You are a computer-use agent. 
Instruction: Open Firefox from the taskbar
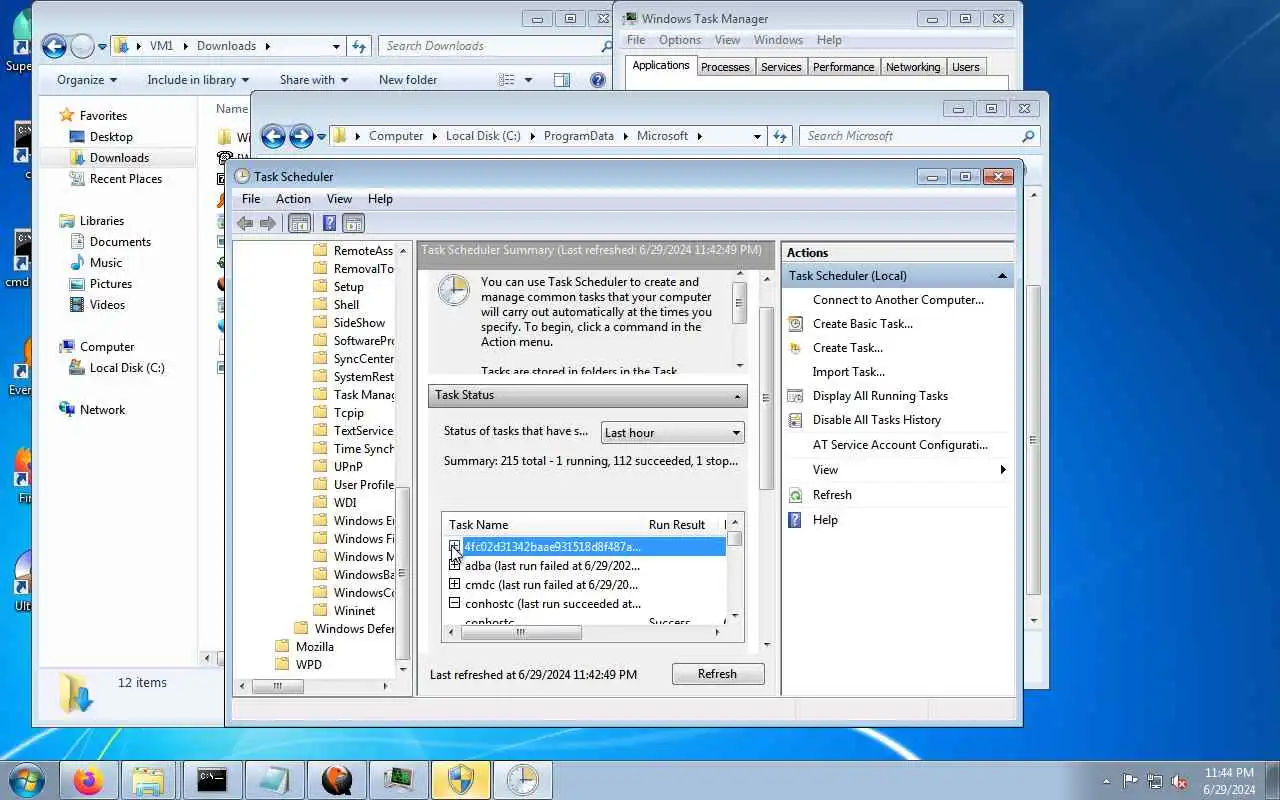88,780
